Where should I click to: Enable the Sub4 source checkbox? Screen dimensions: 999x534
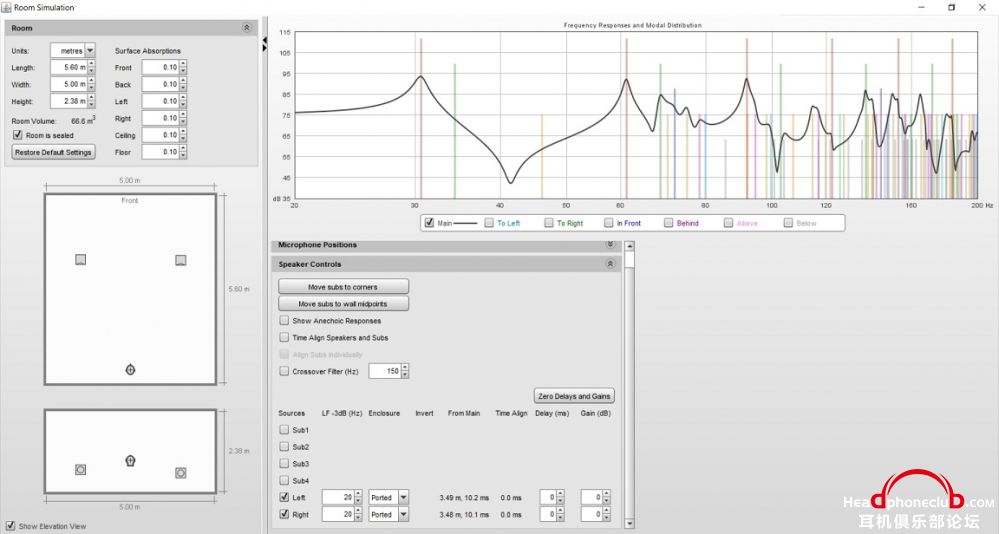tap(284, 480)
